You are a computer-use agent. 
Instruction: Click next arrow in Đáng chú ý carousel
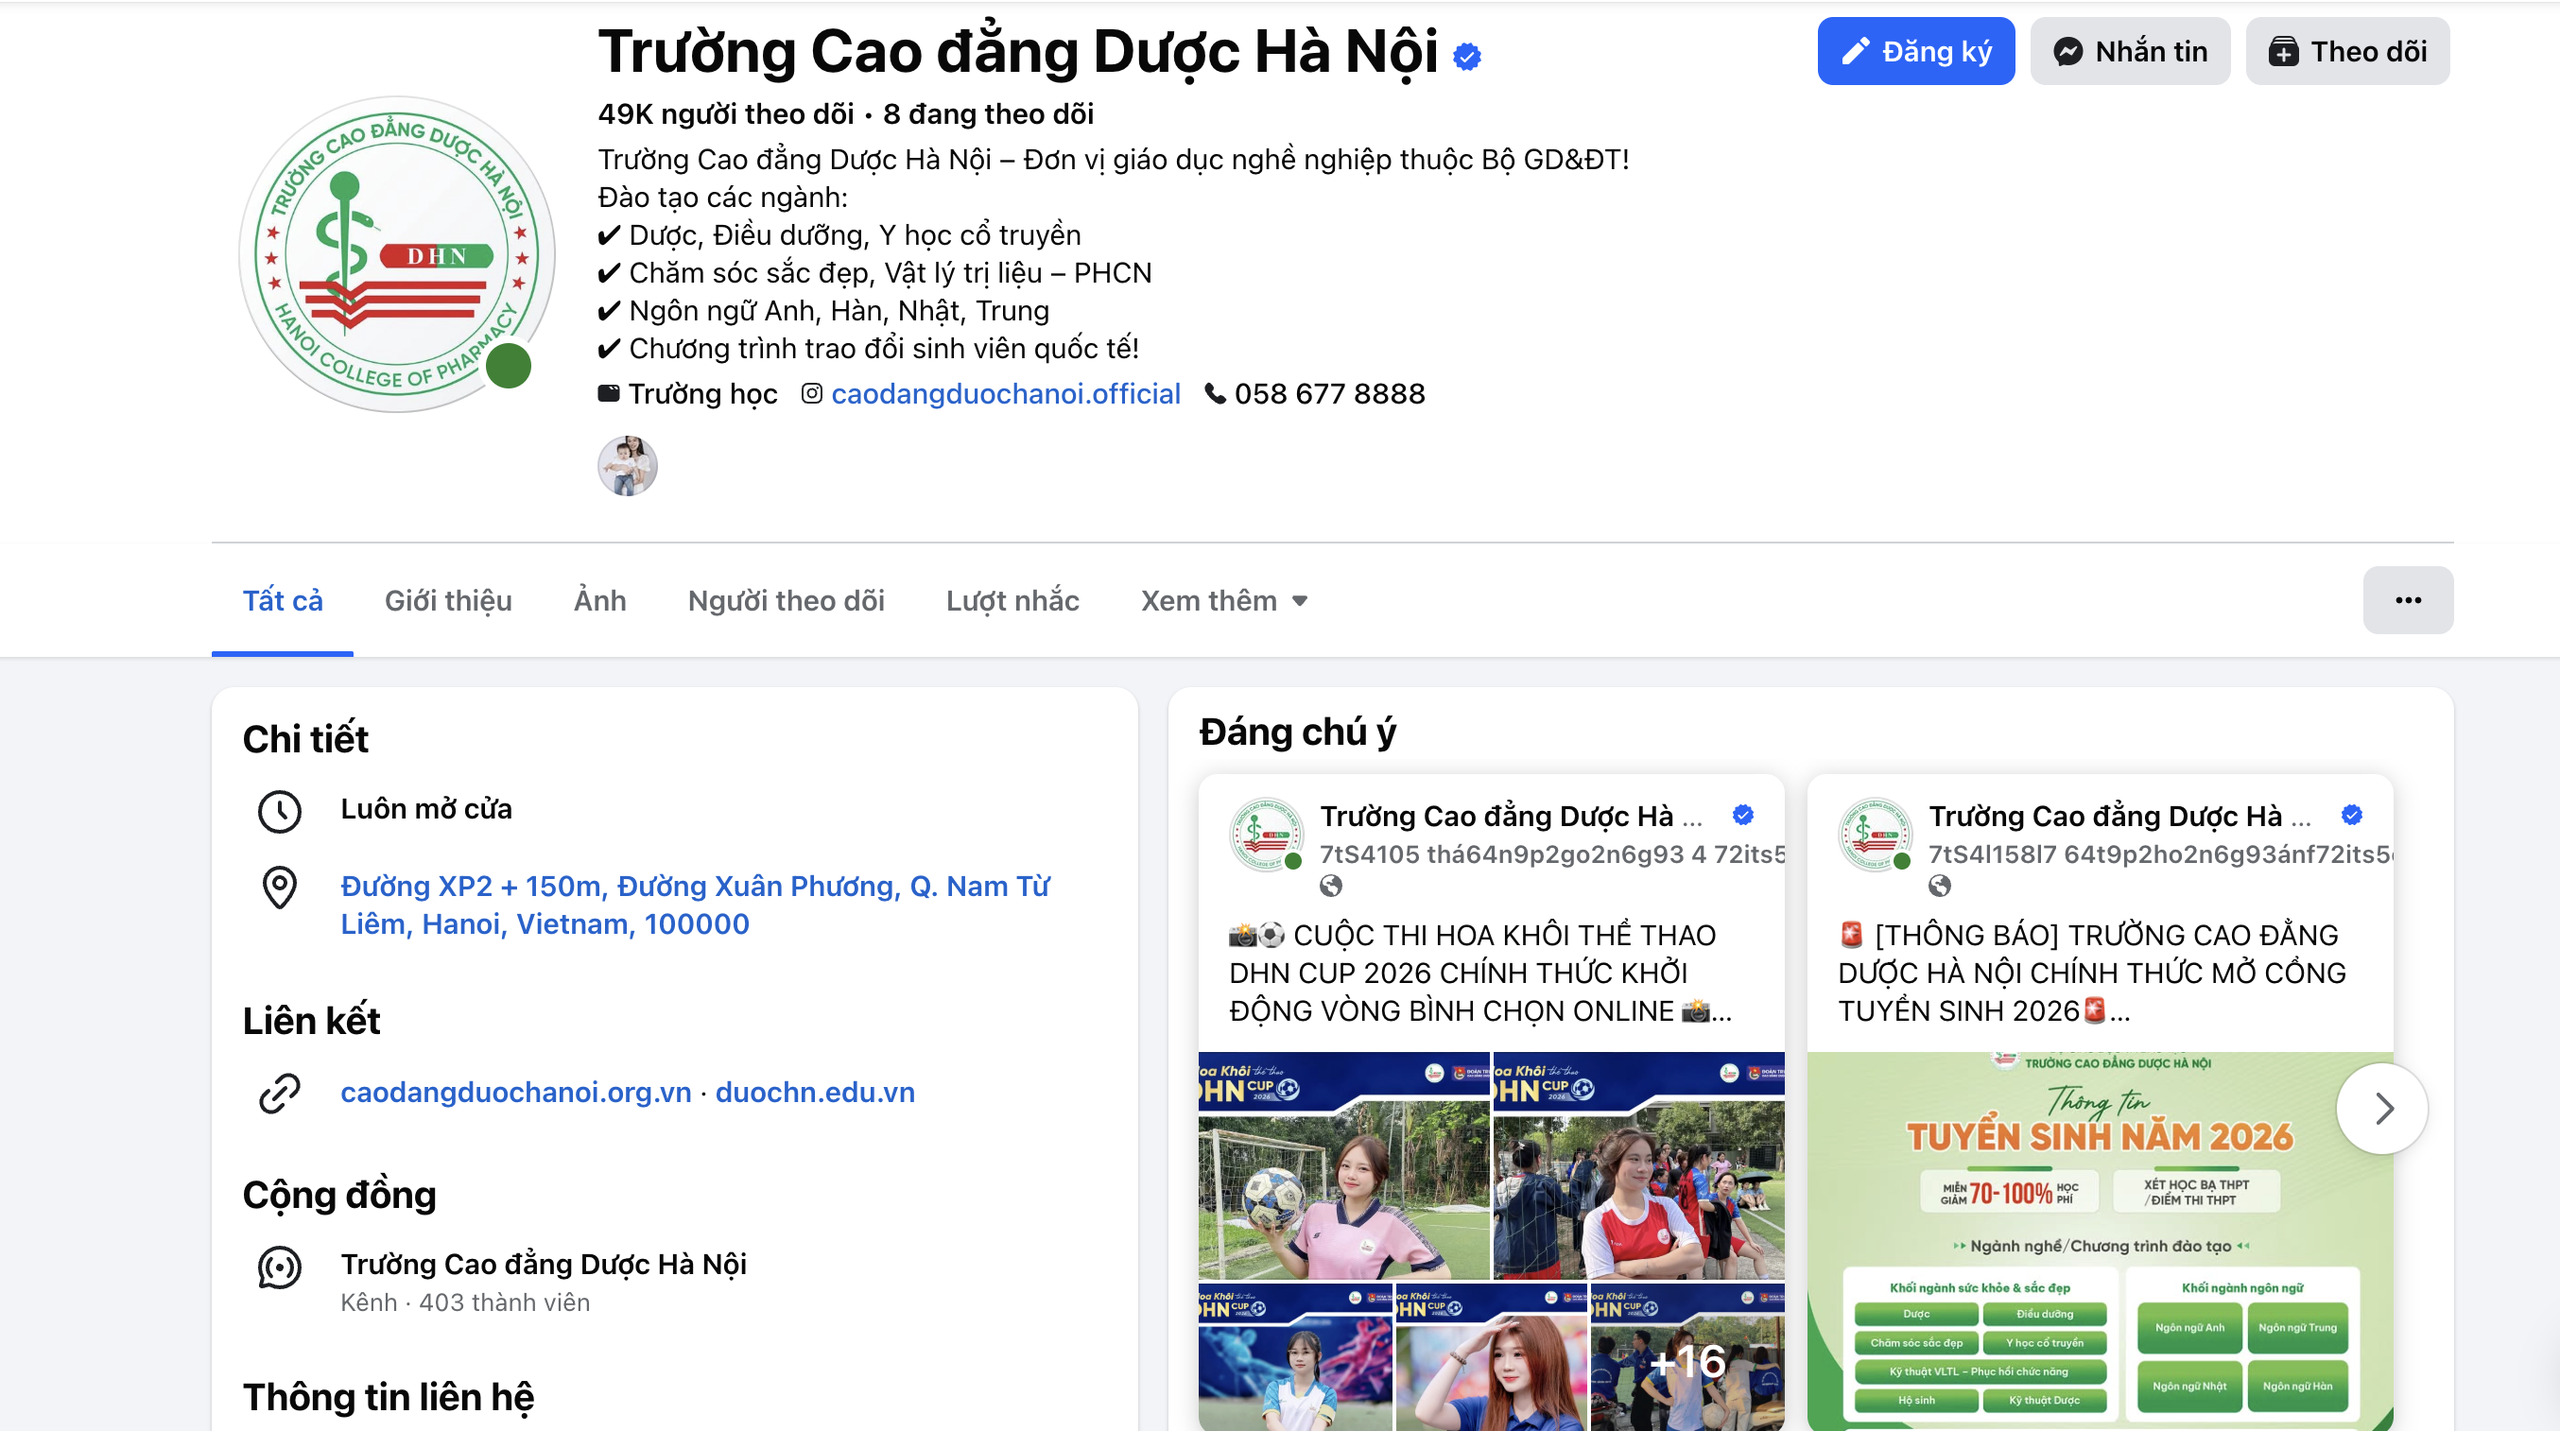pyautogui.click(x=2383, y=1108)
